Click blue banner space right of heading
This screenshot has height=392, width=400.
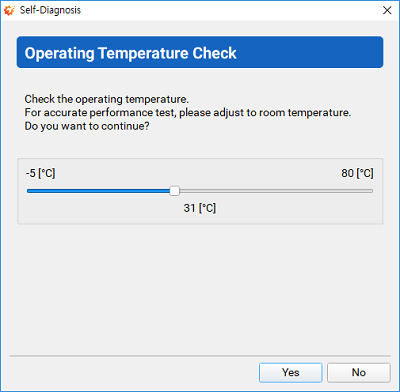(308, 52)
